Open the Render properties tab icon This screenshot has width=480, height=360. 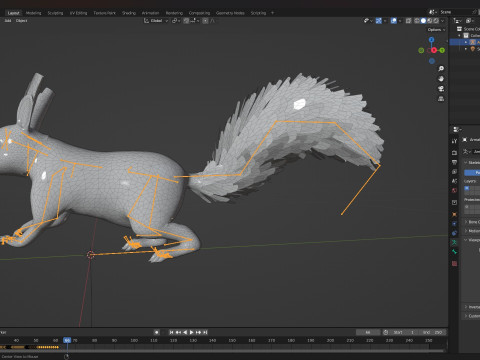click(x=454, y=153)
